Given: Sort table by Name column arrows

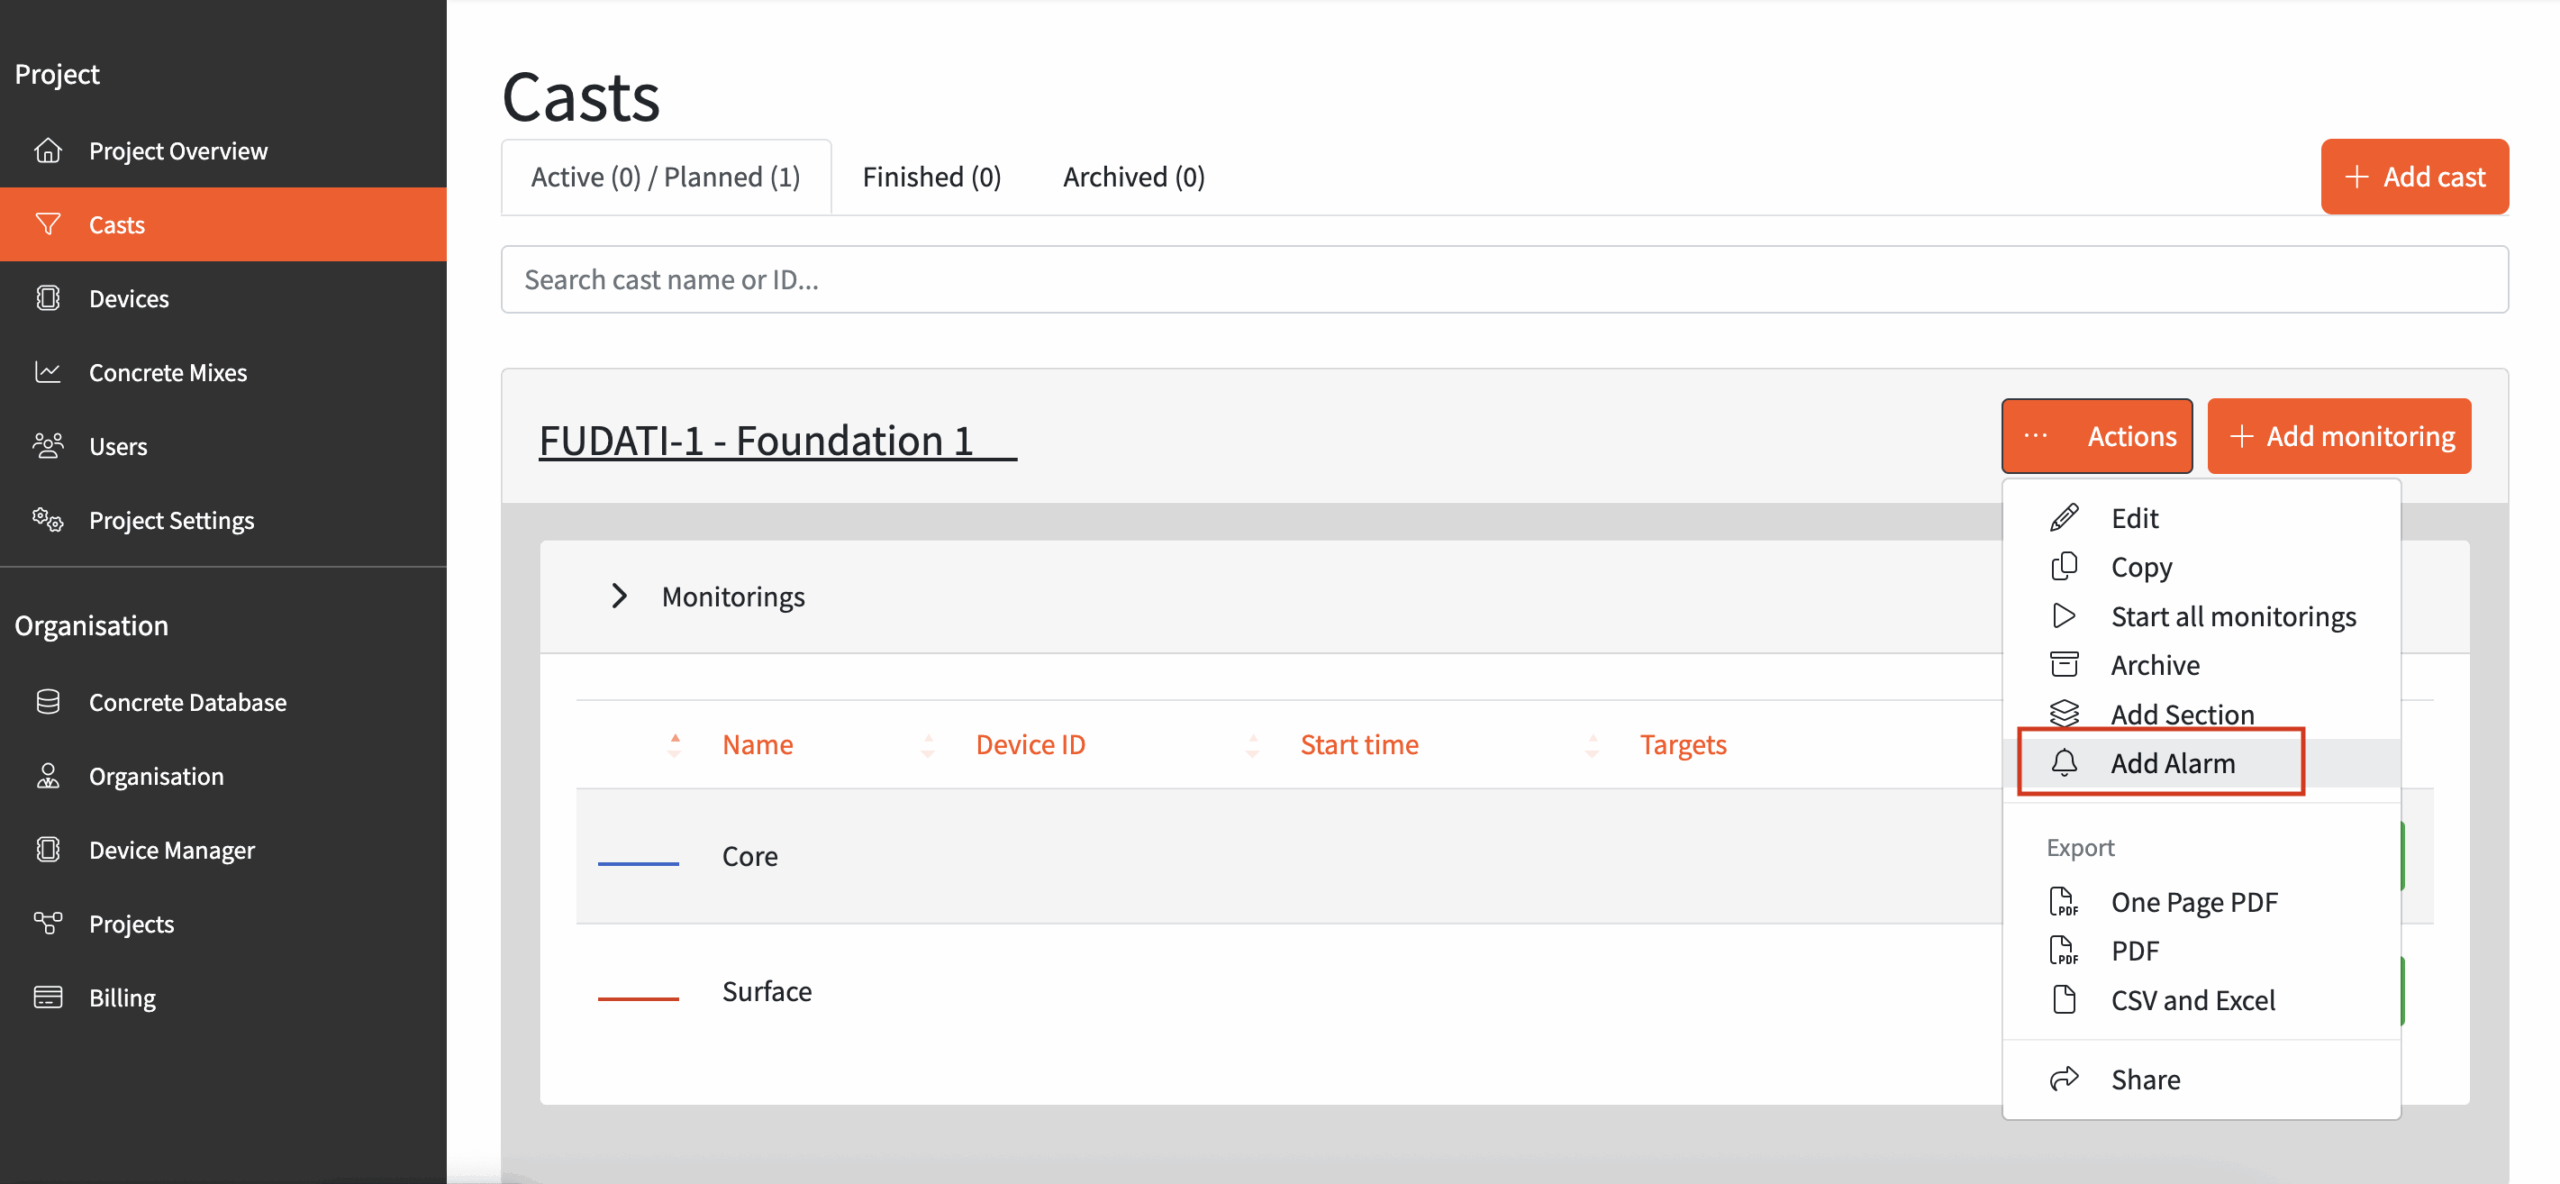Looking at the screenshot, I should coord(675,745).
